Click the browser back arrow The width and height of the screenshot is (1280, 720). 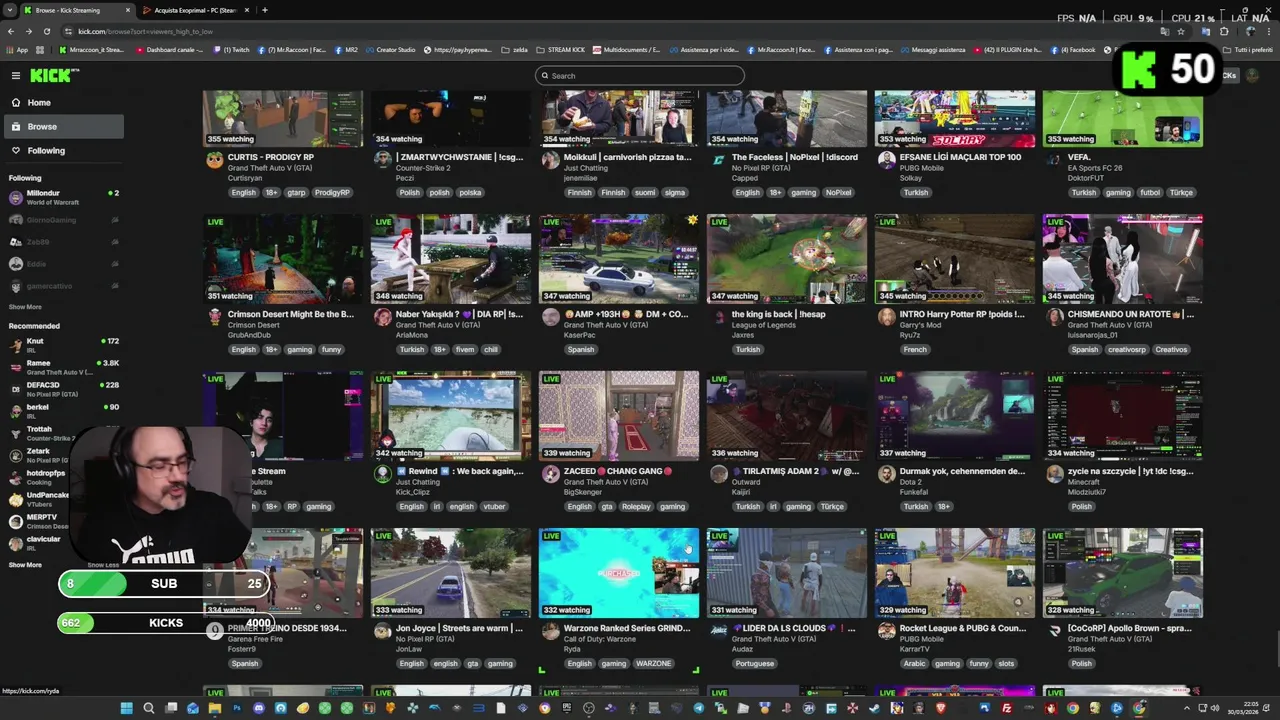click(x=11, y=31)
